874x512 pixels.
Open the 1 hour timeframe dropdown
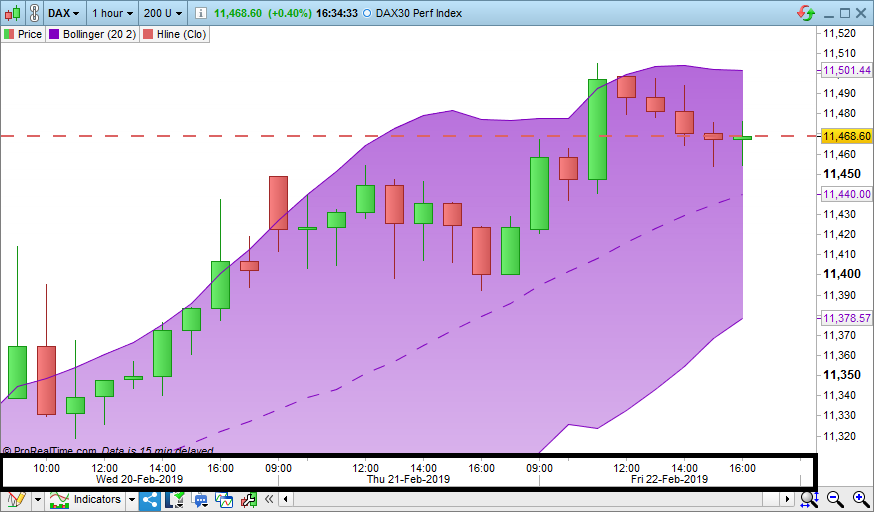(x=112, y=13)
